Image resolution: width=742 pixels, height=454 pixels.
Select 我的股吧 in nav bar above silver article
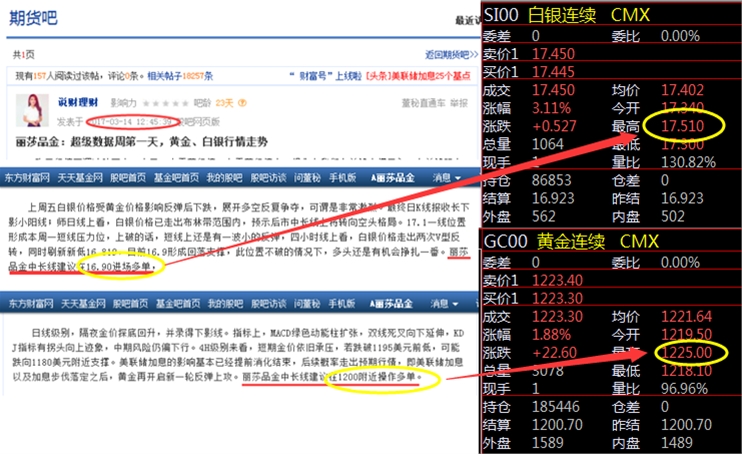pos(224,178)
